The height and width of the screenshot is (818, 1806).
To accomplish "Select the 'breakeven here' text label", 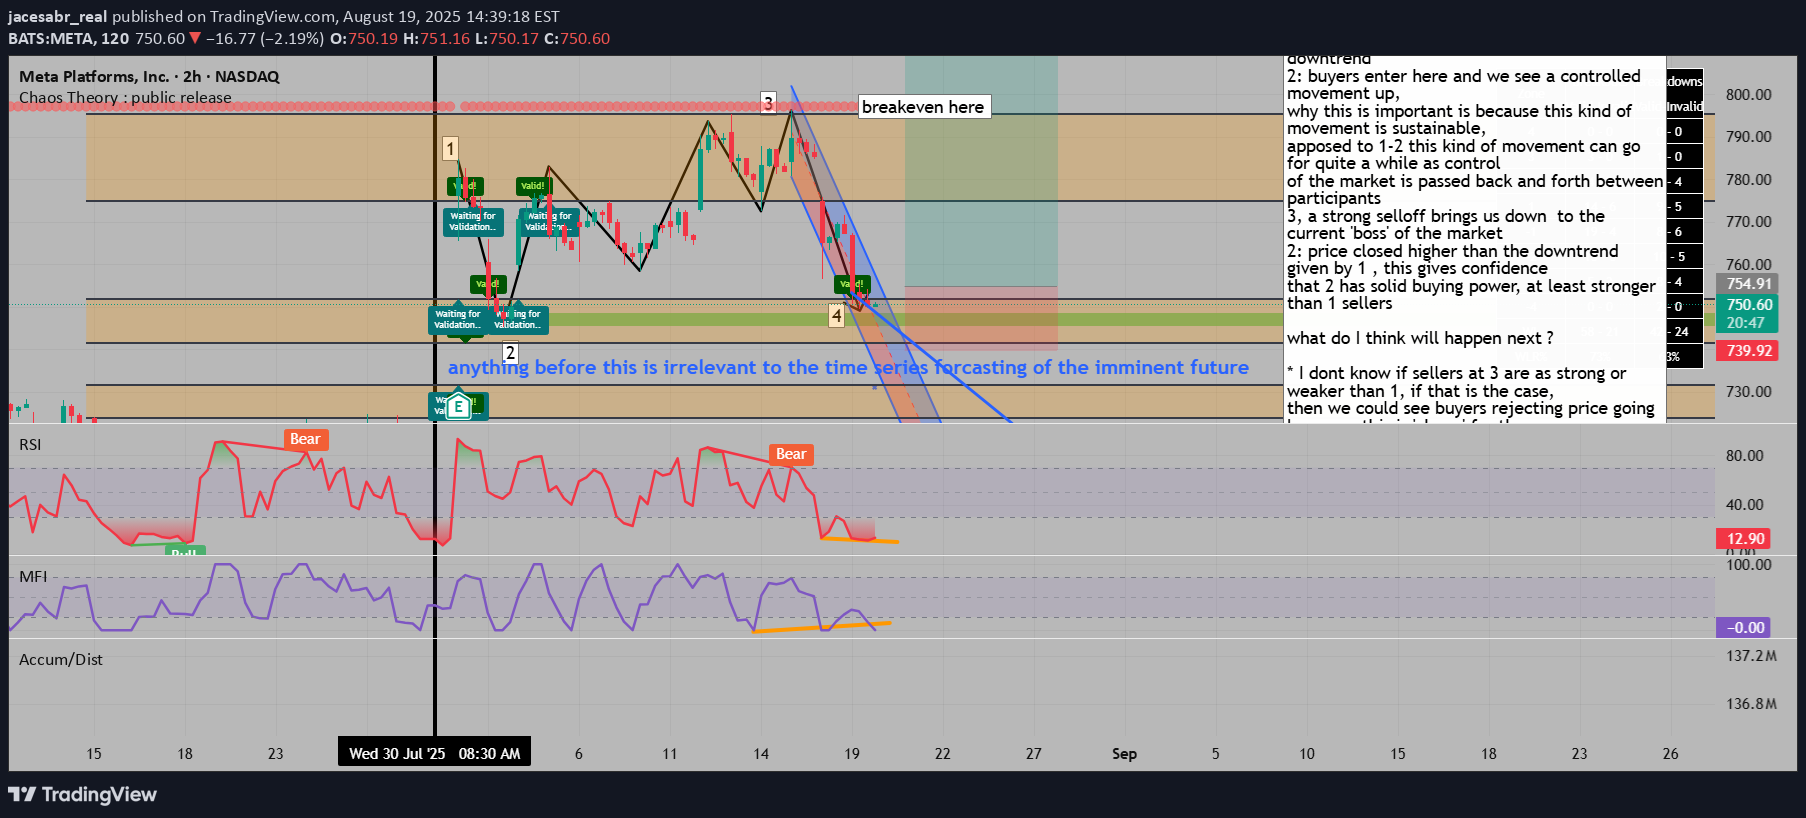I will click(x=924, y=107).
